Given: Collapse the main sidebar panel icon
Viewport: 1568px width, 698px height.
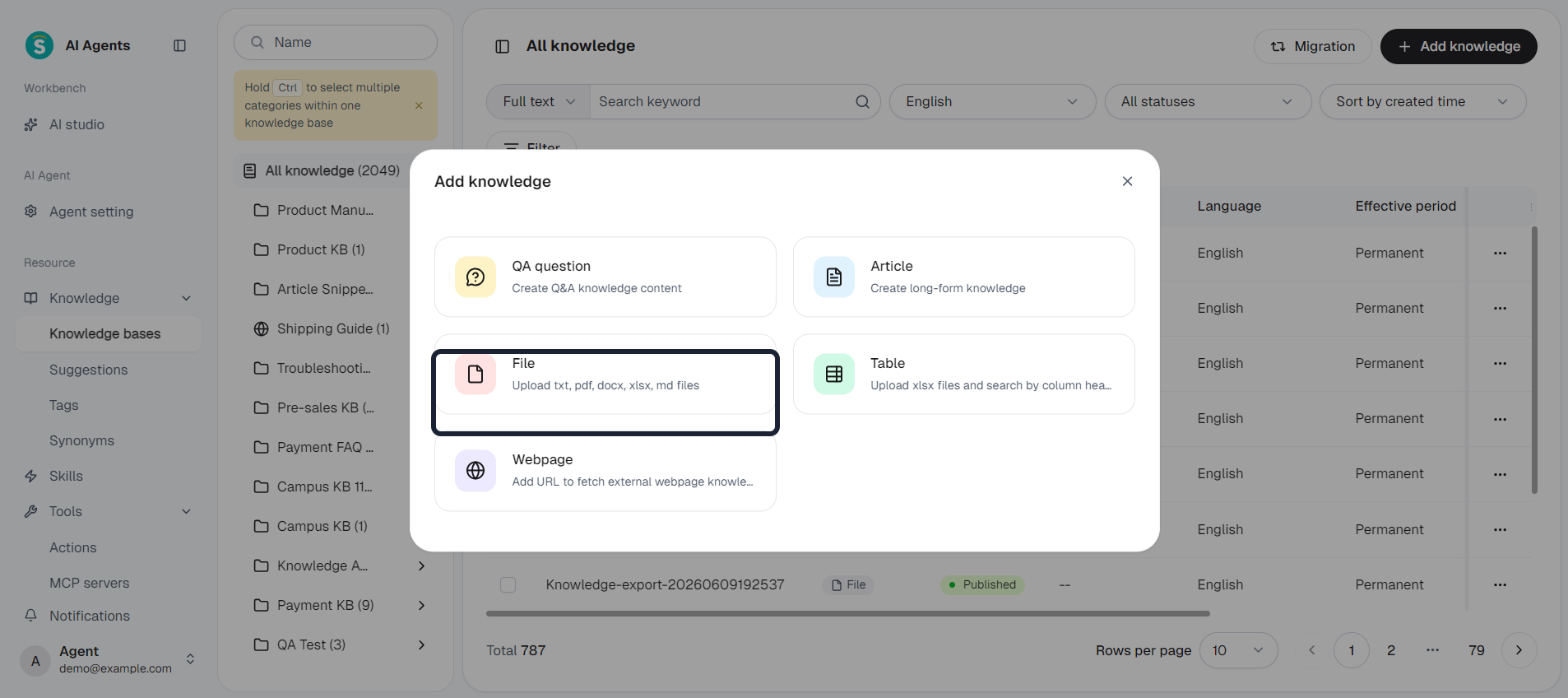Looking at the screenshot, I should tap(179, 45).
